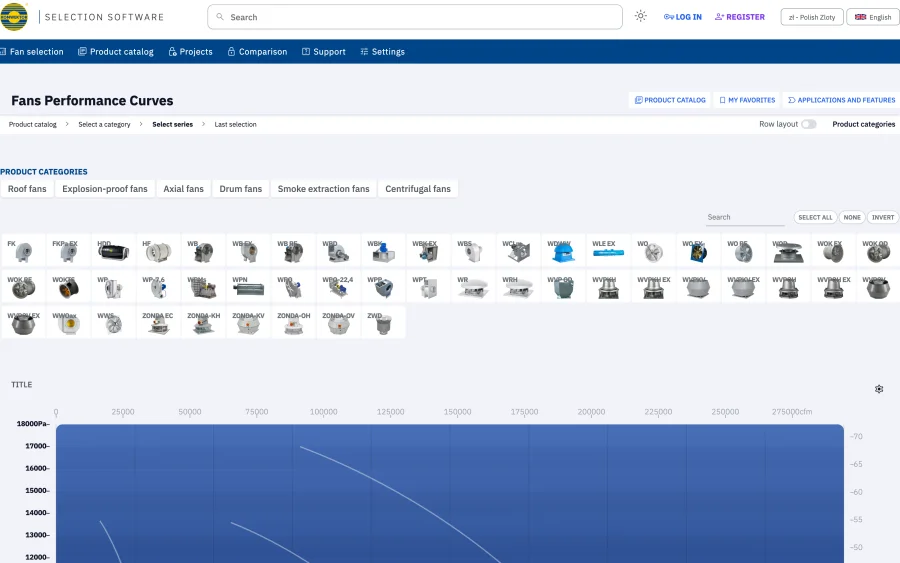The height and width of the screenshot is (563, 900).
Task: Select the ZWD fan series tile
Action: (383, 323)
